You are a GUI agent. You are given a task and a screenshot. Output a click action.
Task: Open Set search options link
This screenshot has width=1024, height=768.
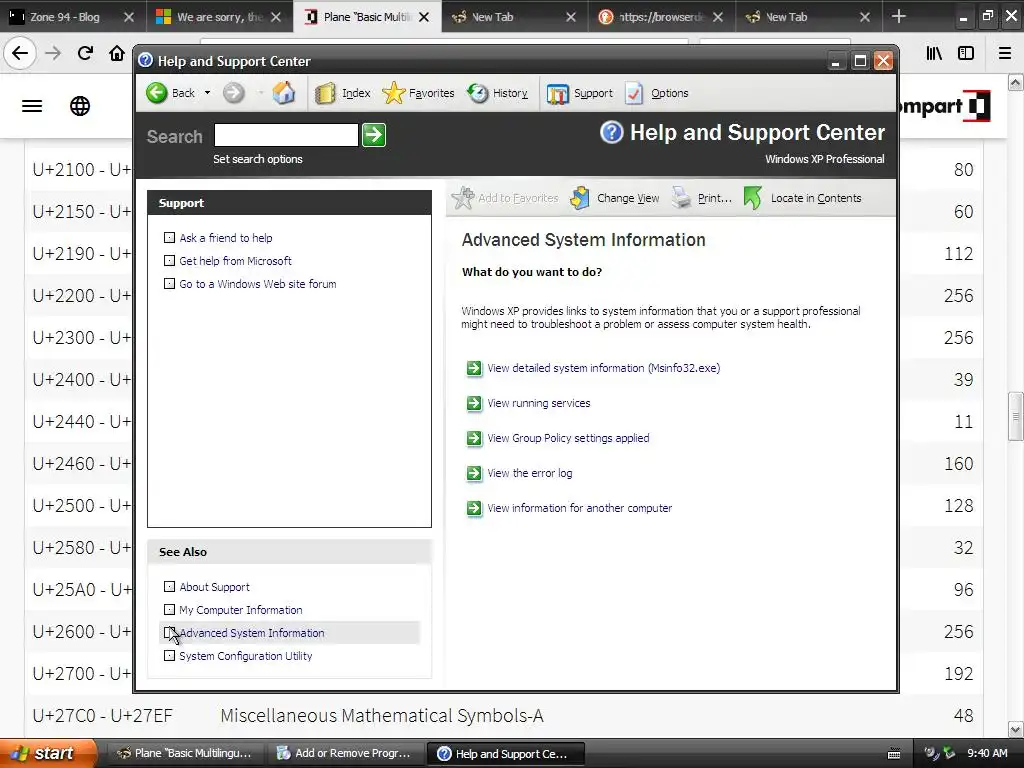(x=257, y=159)
